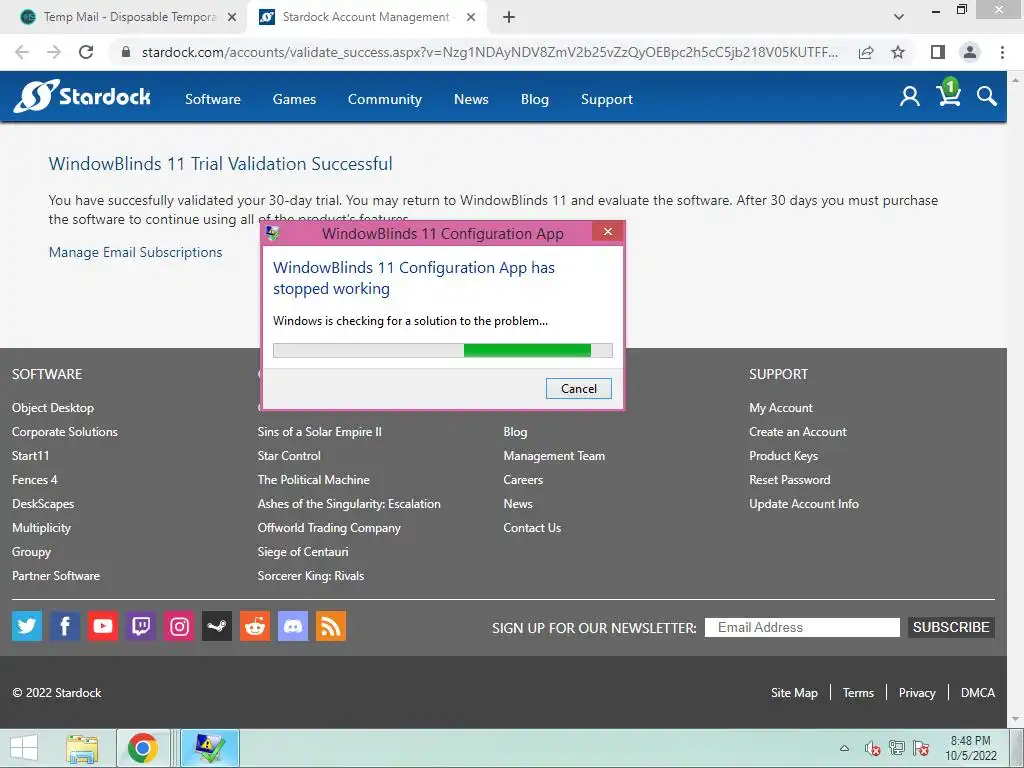
Task: Open Update Account Info link
Action: click(x=804, y=504)
